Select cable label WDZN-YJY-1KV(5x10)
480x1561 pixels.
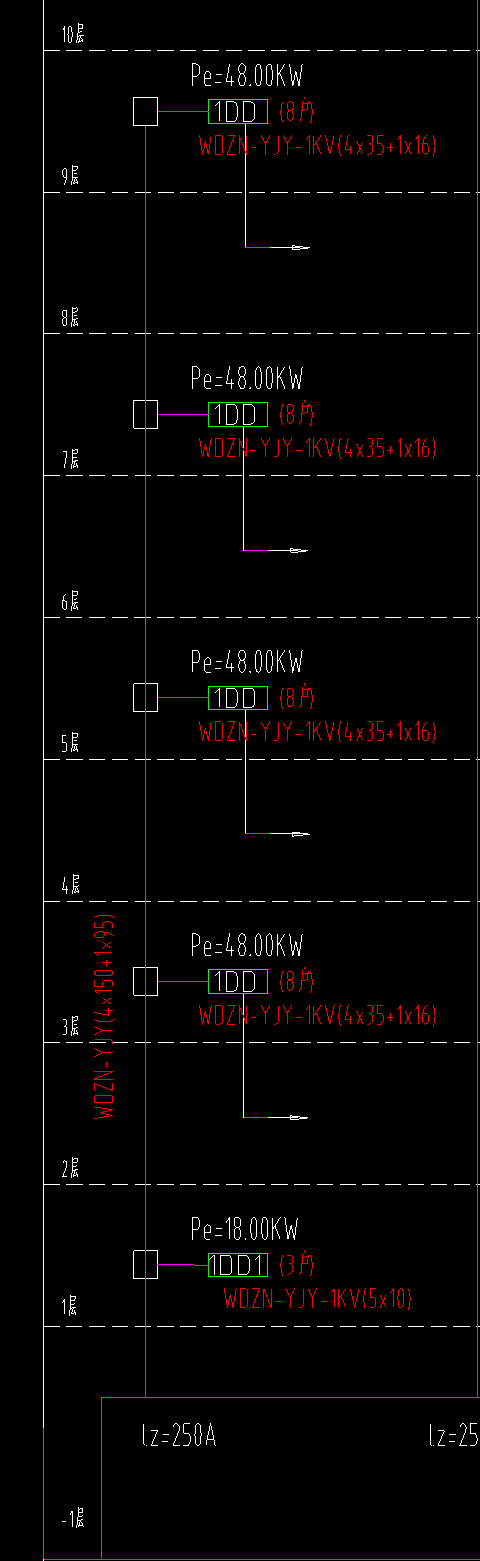click(319, 1299)
